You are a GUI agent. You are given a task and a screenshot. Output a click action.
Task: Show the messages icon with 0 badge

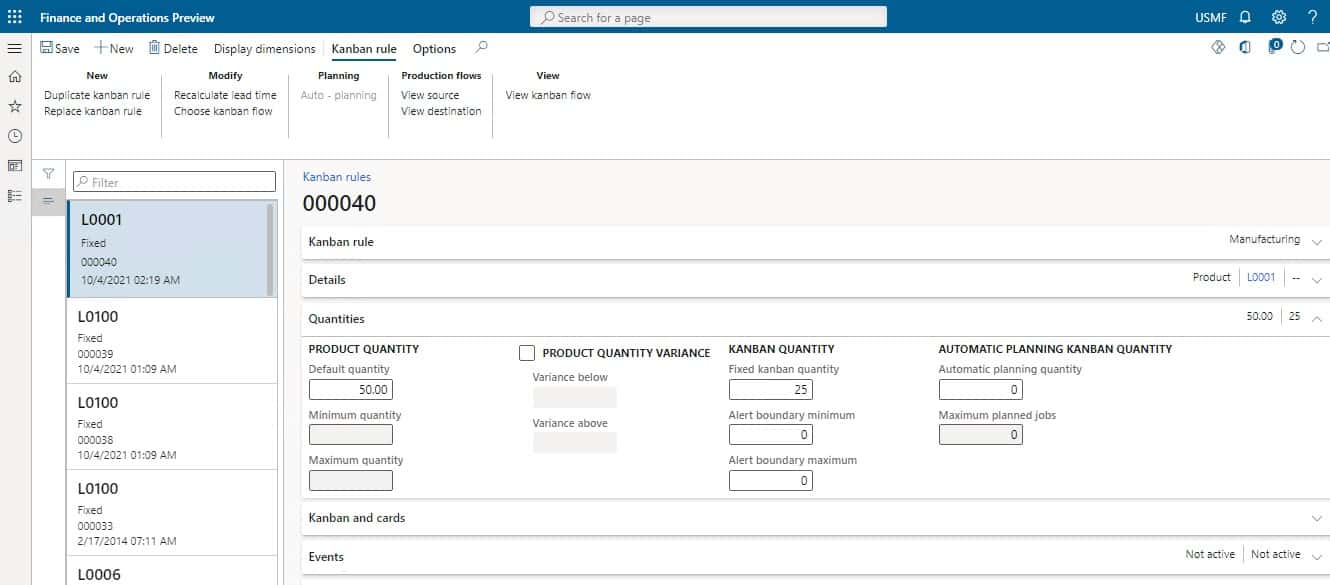[x=1274, y=46]
